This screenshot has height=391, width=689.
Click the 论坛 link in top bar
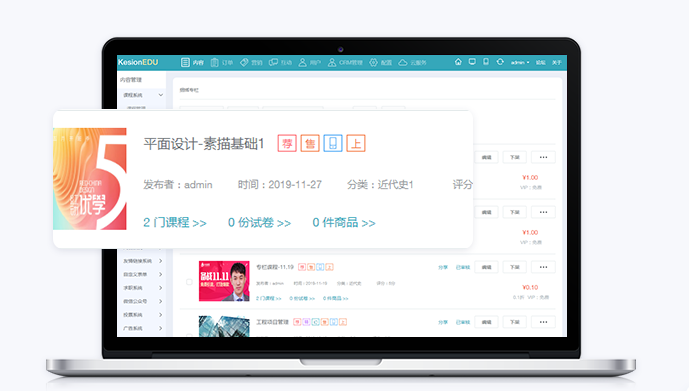(540, 62)
